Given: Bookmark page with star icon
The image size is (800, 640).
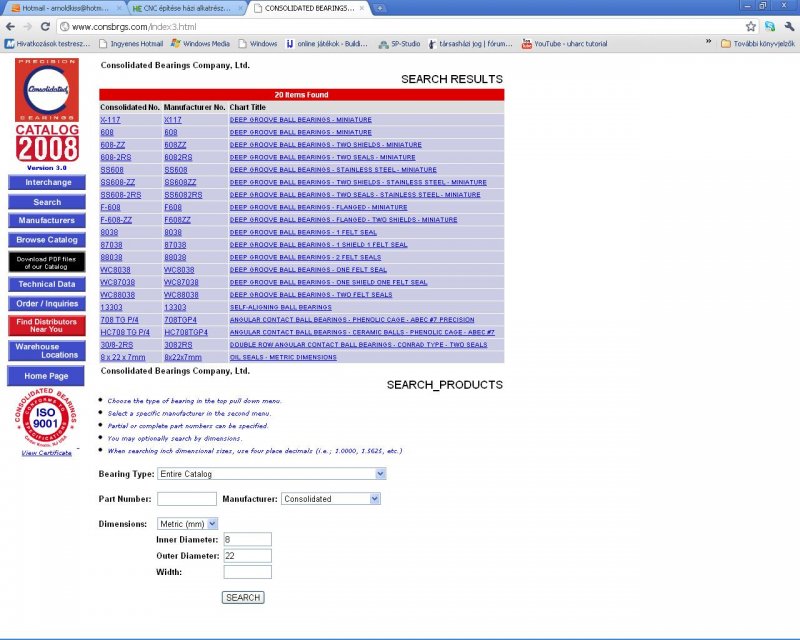Looking at the screenshot, I should (x=751, y=27).
